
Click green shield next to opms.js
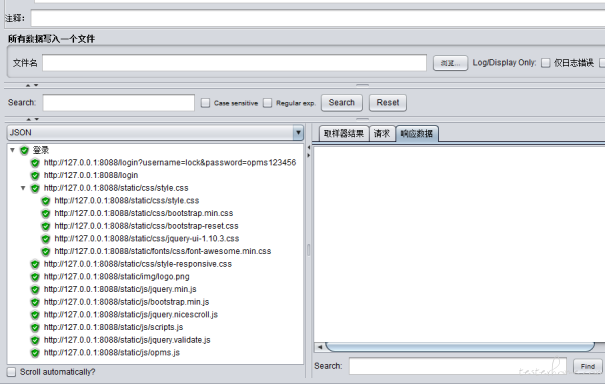point(35,353)
